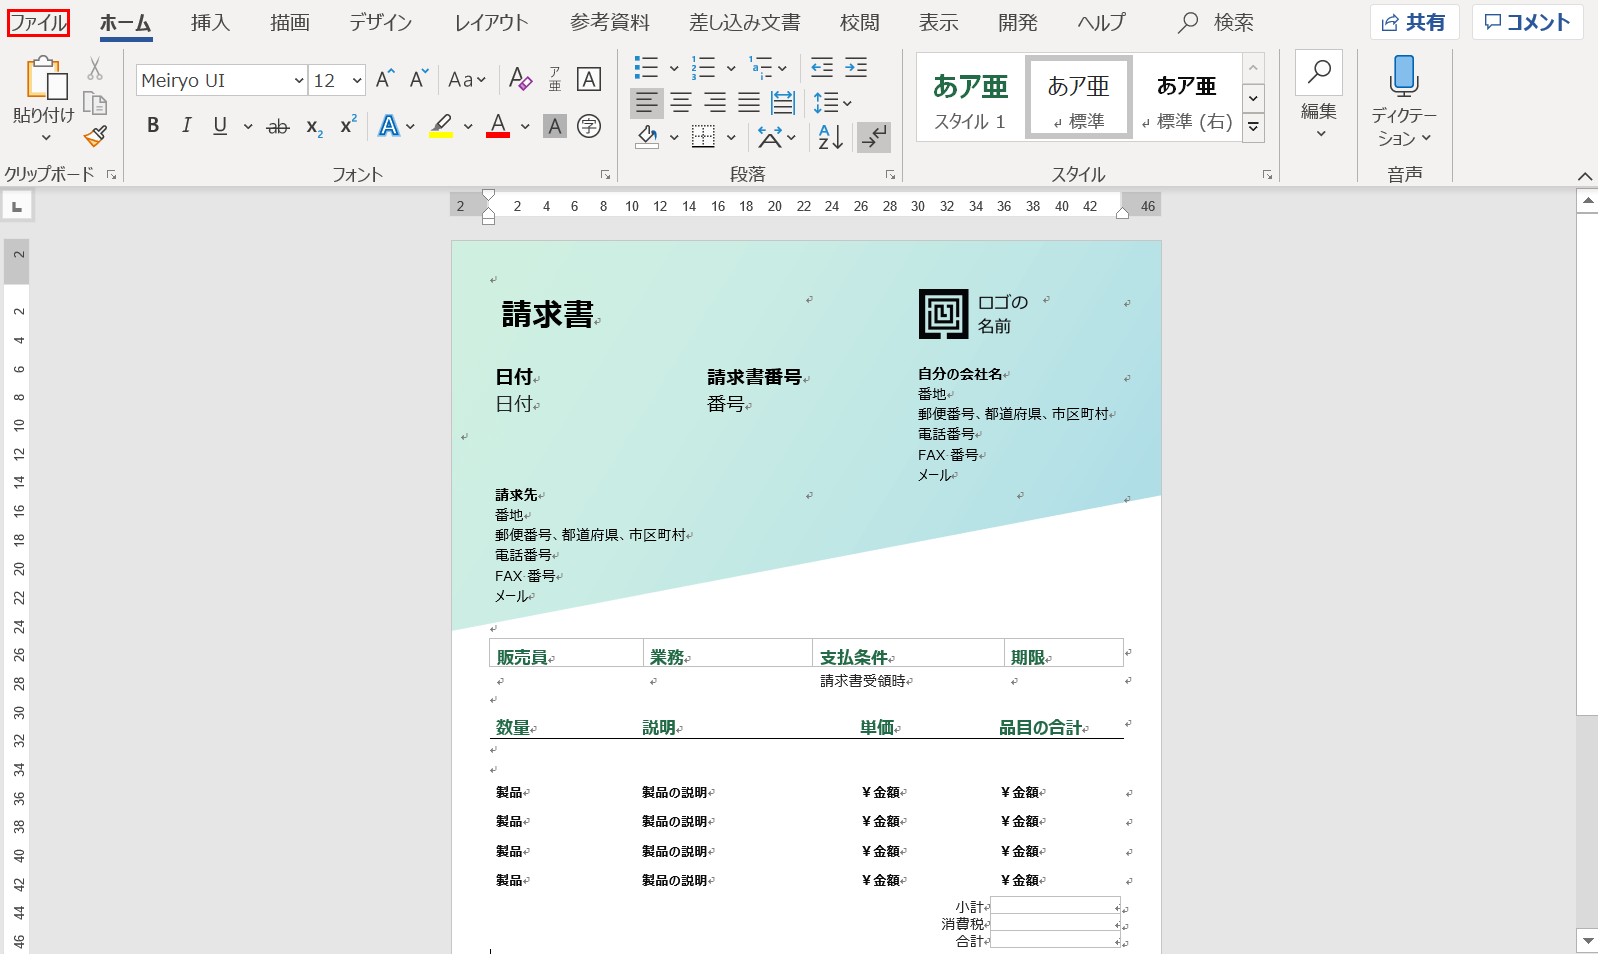Screen dimensions: 1598x954
Task: Open the ファイル menu tab
Action: [x=38, y=22]
